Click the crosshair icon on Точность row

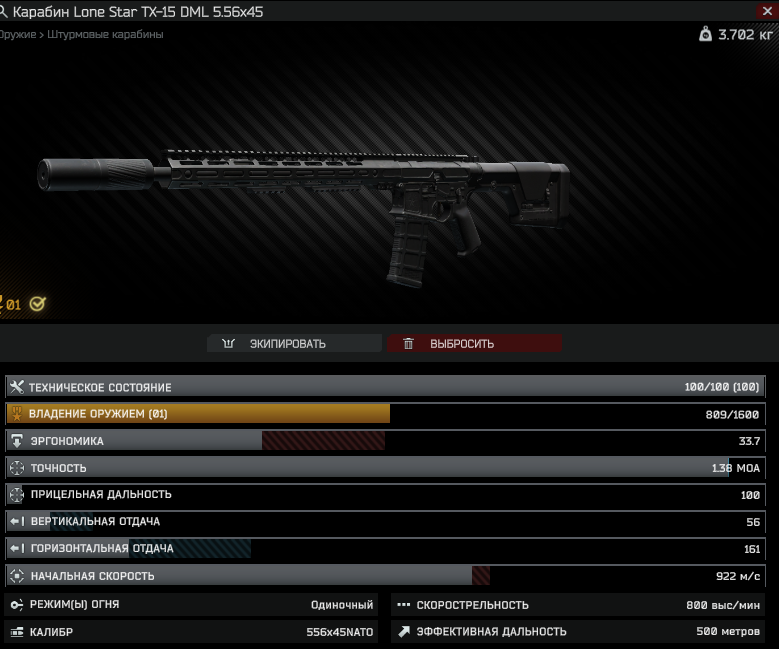17,468
